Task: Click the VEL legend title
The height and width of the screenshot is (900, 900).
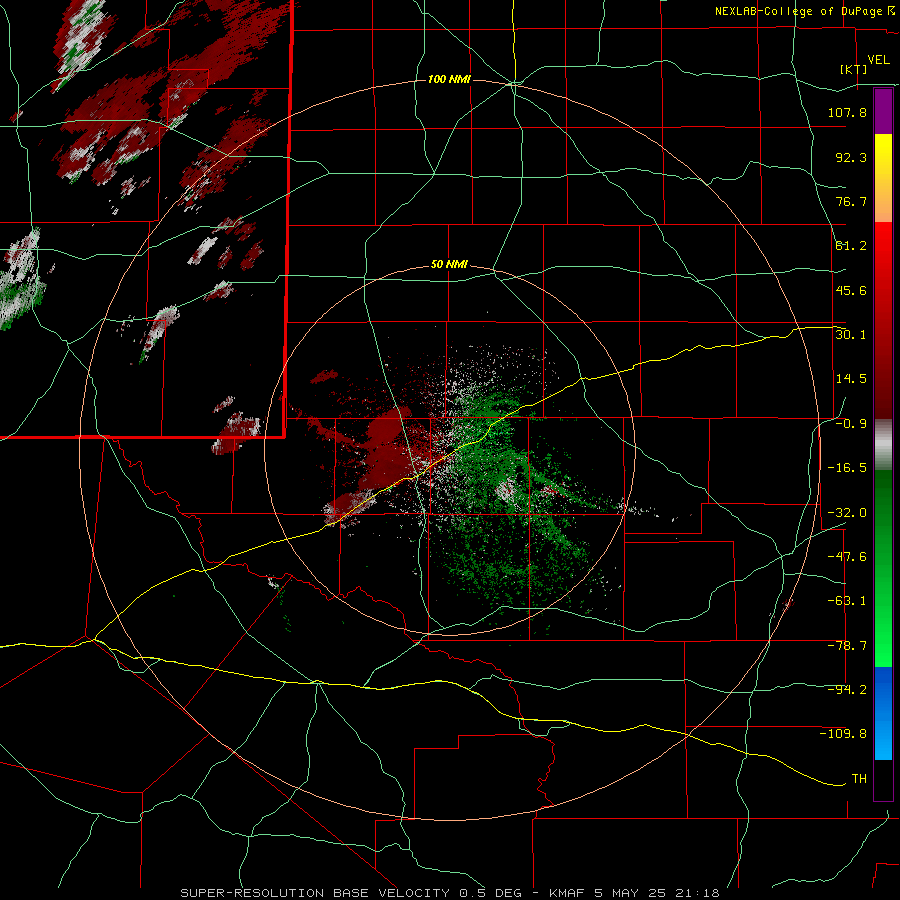Action: [878, 60]
